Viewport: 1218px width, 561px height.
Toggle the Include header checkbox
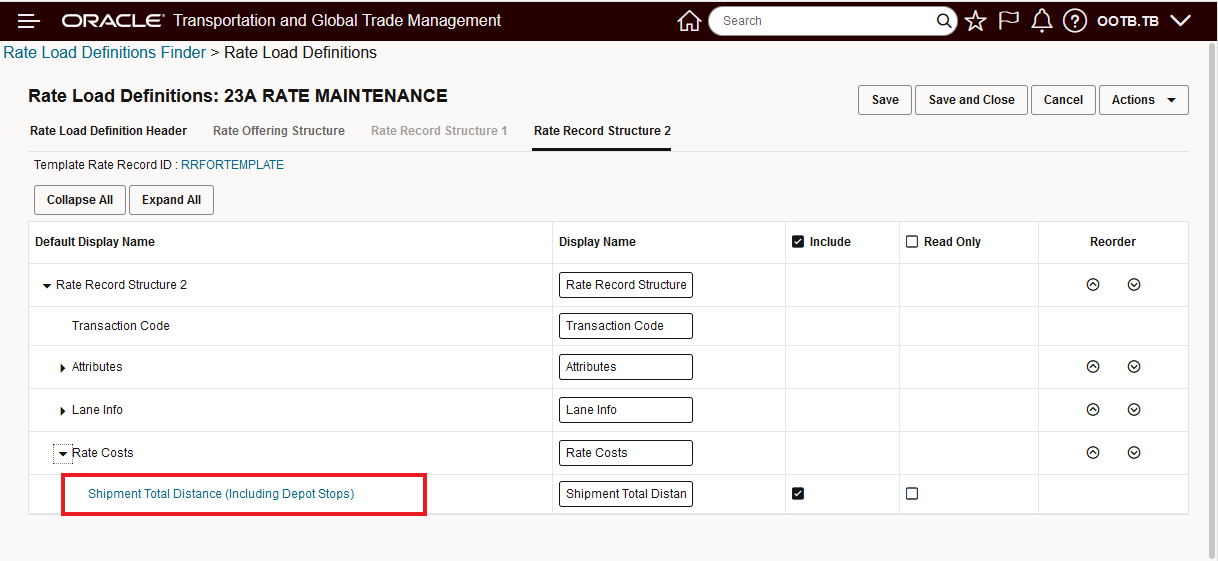798,242
